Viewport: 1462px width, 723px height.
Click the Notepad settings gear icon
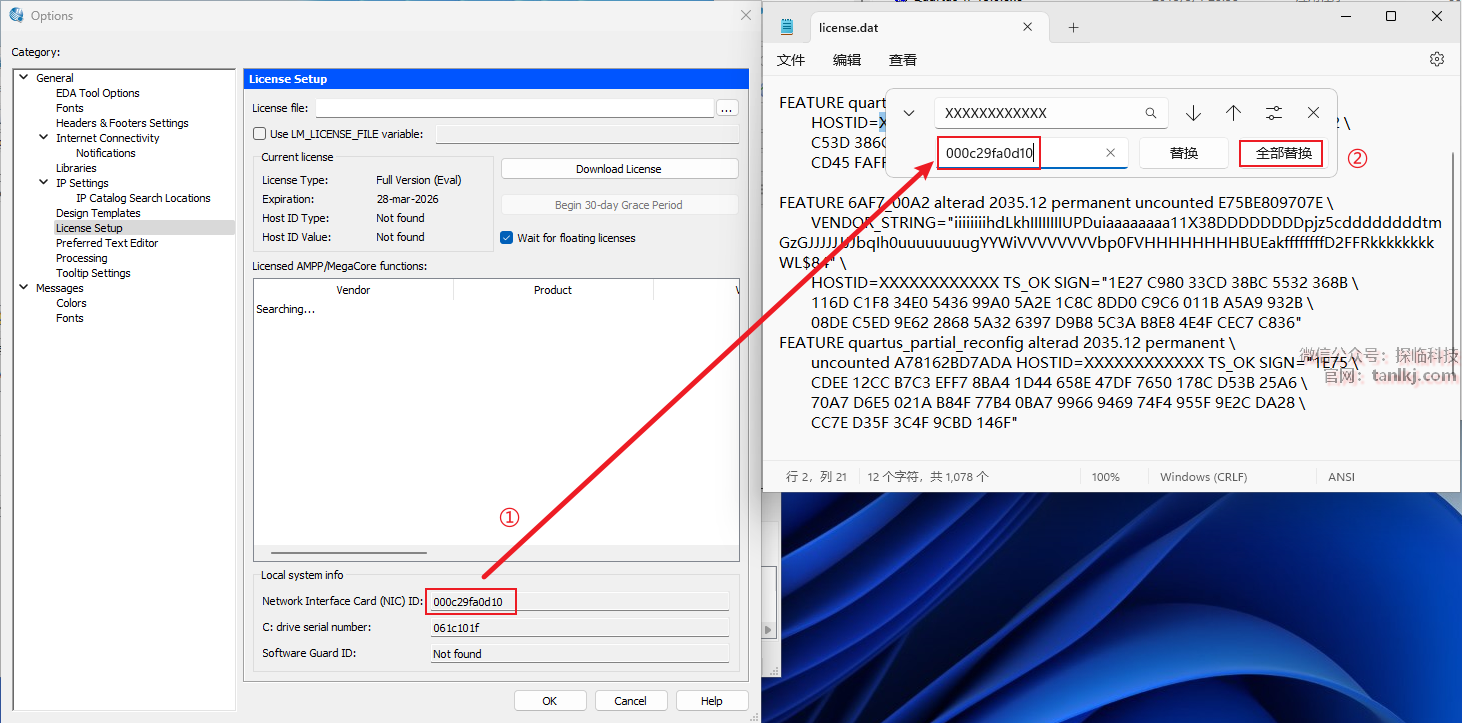[1437, 59]
